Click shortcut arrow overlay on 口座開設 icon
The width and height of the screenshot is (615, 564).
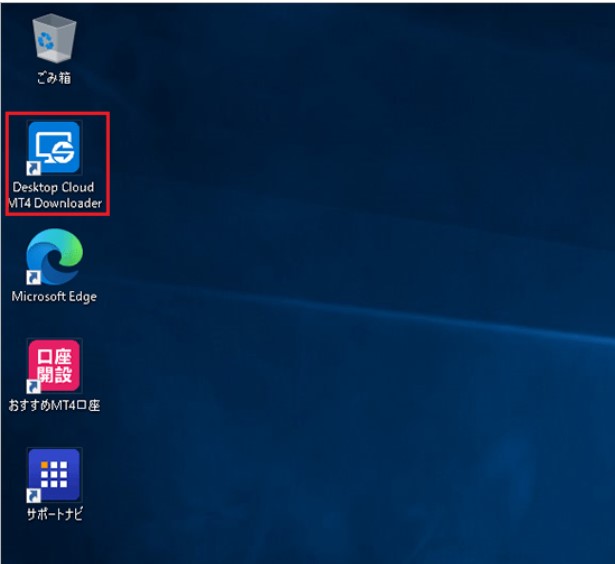coord(33,387)
